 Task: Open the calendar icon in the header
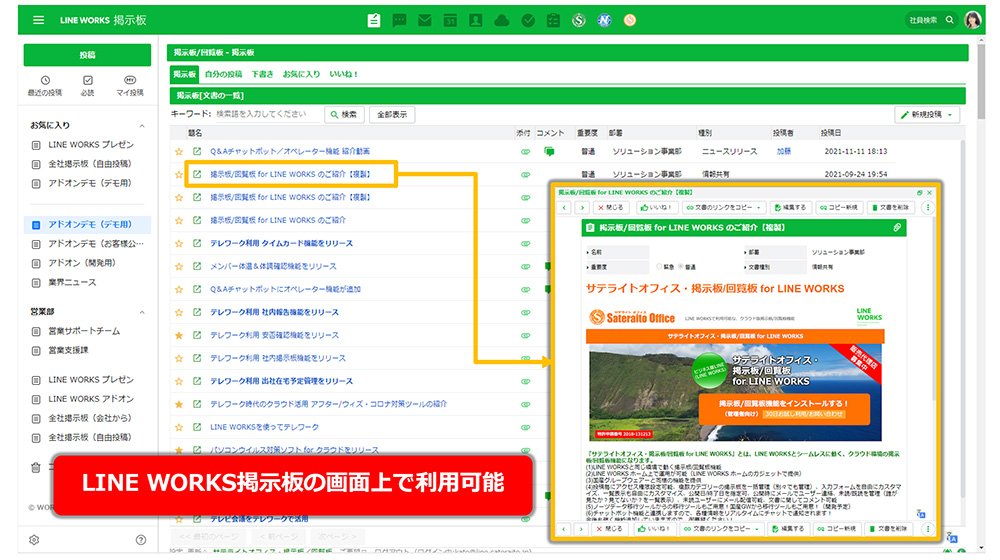point(450,20)
